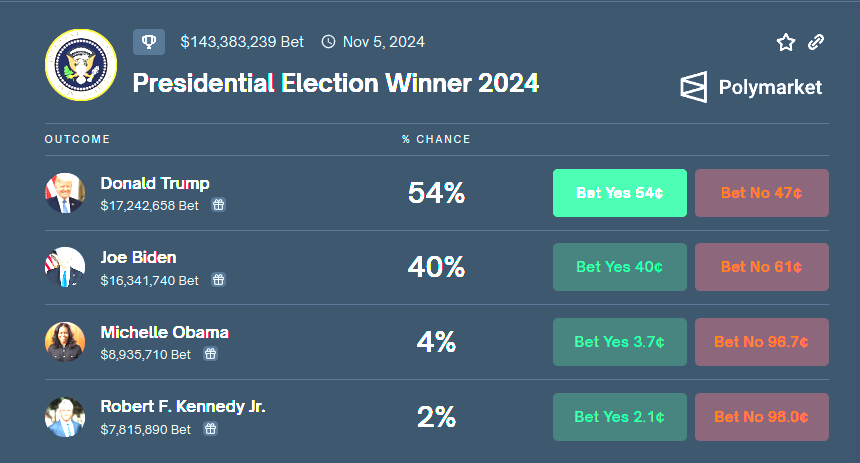Open the Polymarket logo link
Screen dimensions: 860x463
coord(751,87)
